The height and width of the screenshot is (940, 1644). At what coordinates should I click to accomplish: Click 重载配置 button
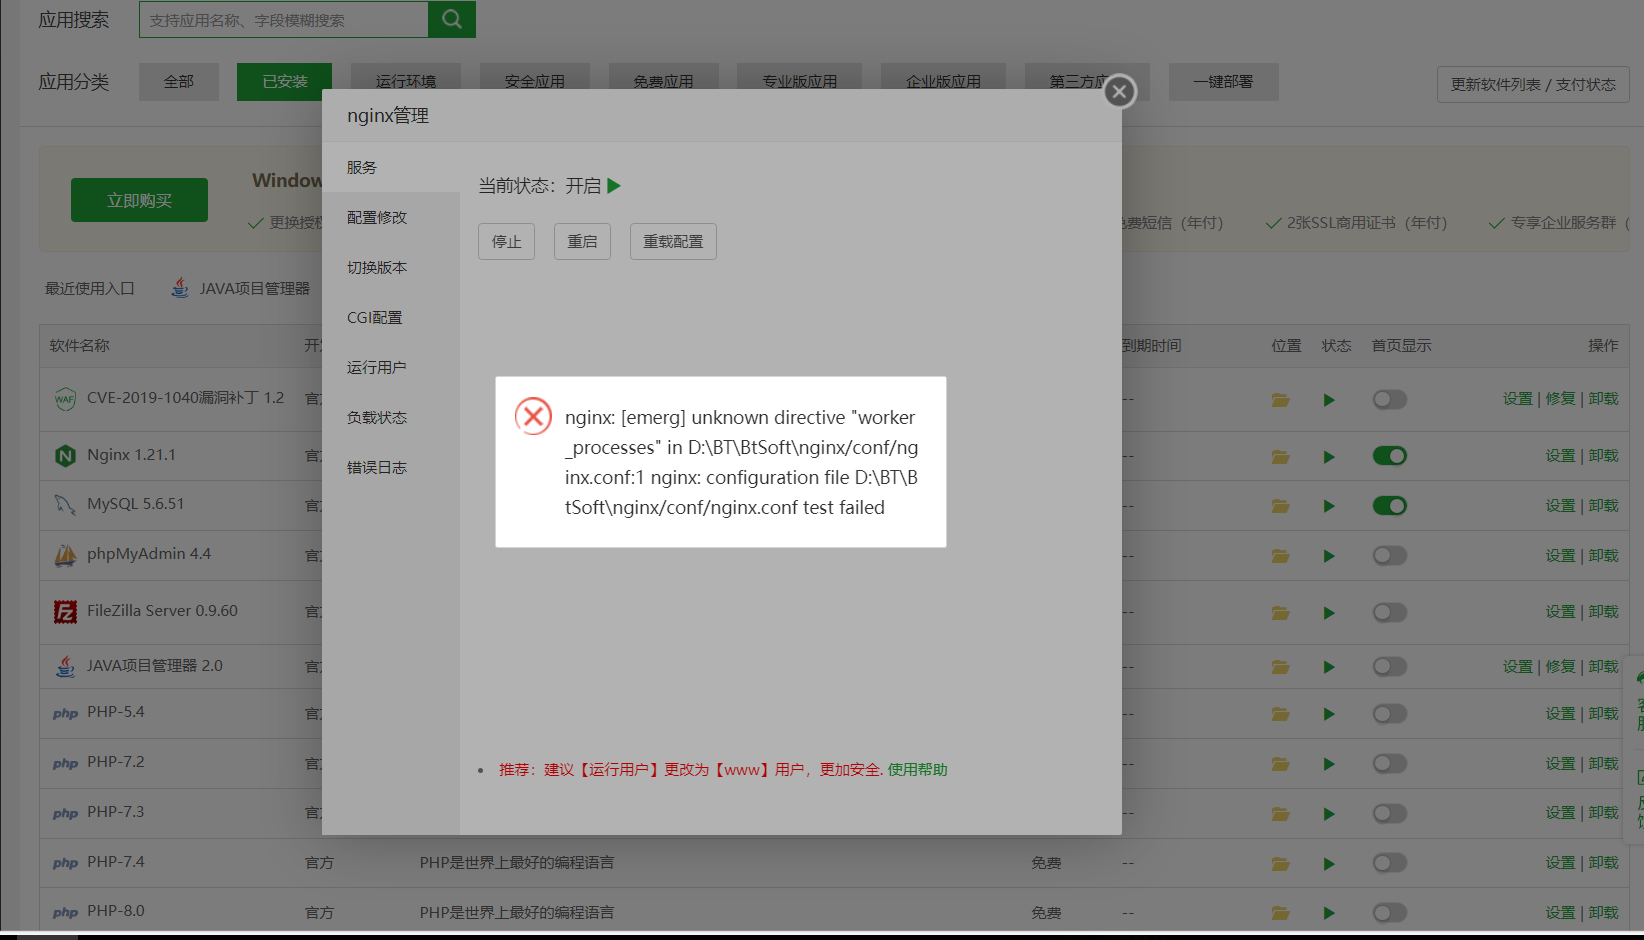coord(673,241)
